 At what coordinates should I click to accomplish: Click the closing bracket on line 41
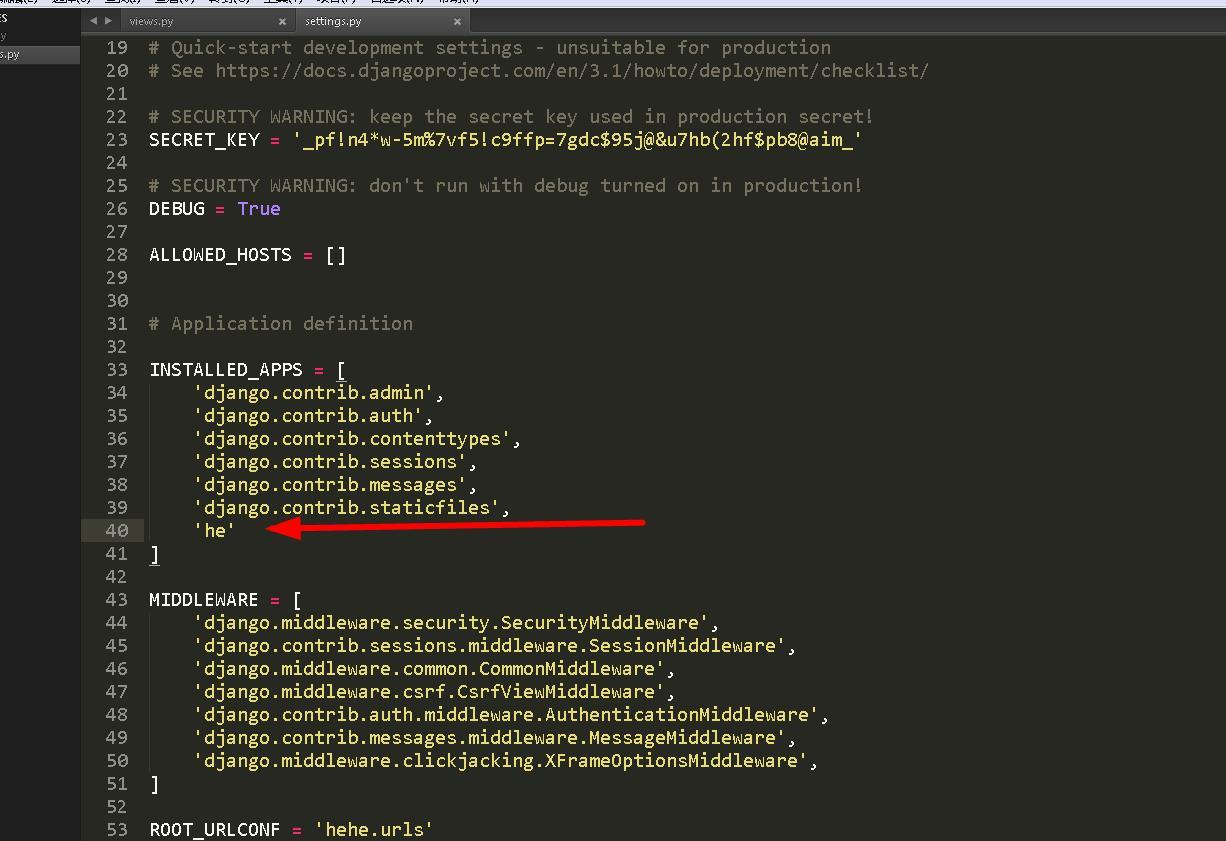click(x=154, y=553)
